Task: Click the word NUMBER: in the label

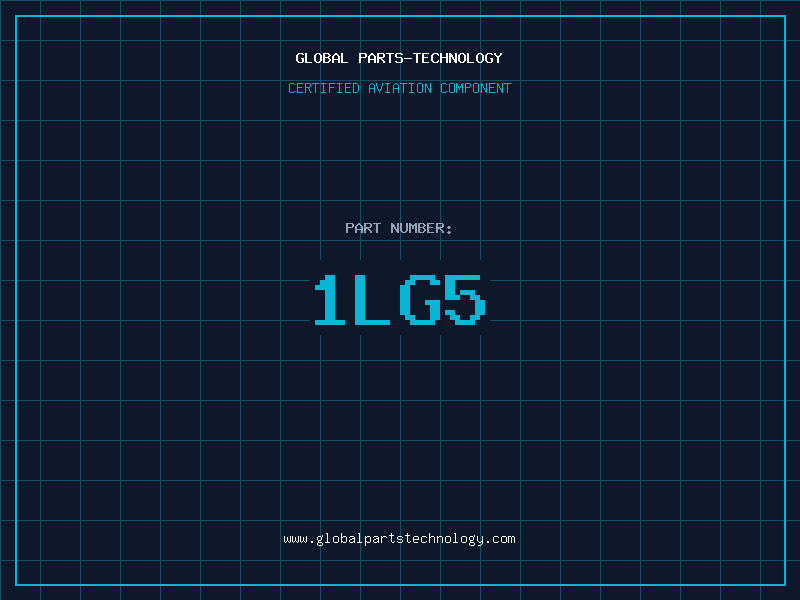Action: pos(421,228)
